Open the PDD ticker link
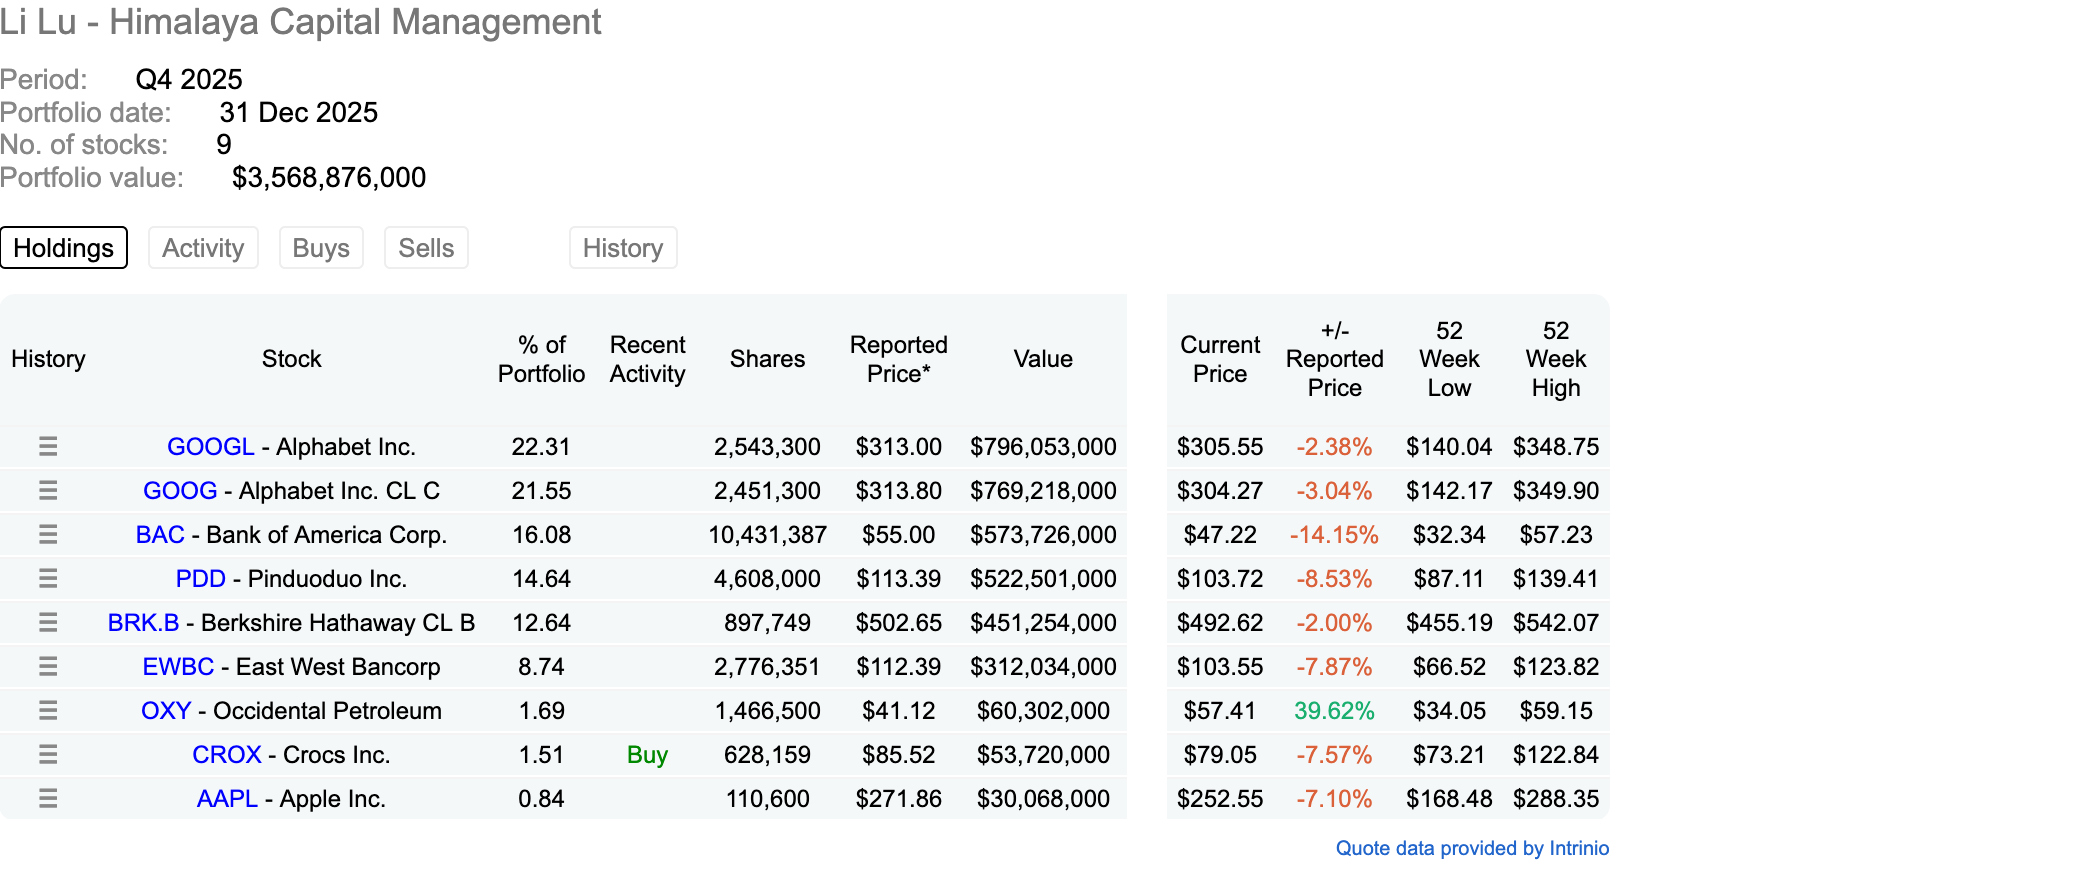Screen dimensions: 2100x880 pos(201,579)
